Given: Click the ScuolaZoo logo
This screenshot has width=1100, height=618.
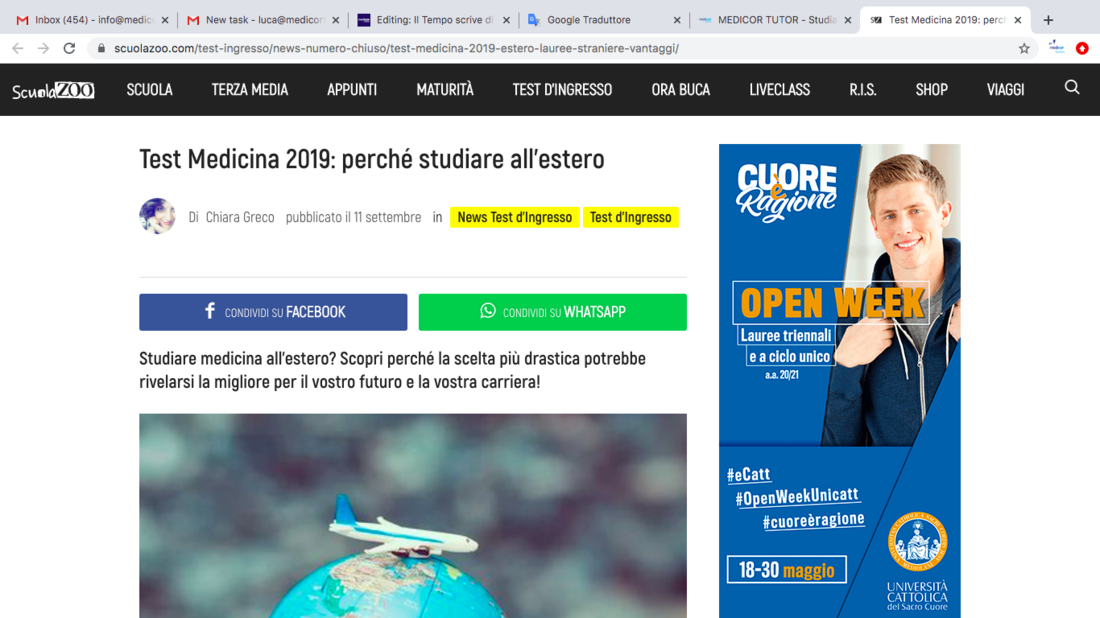Looking at the screenshot, I should tap(53, 90).
